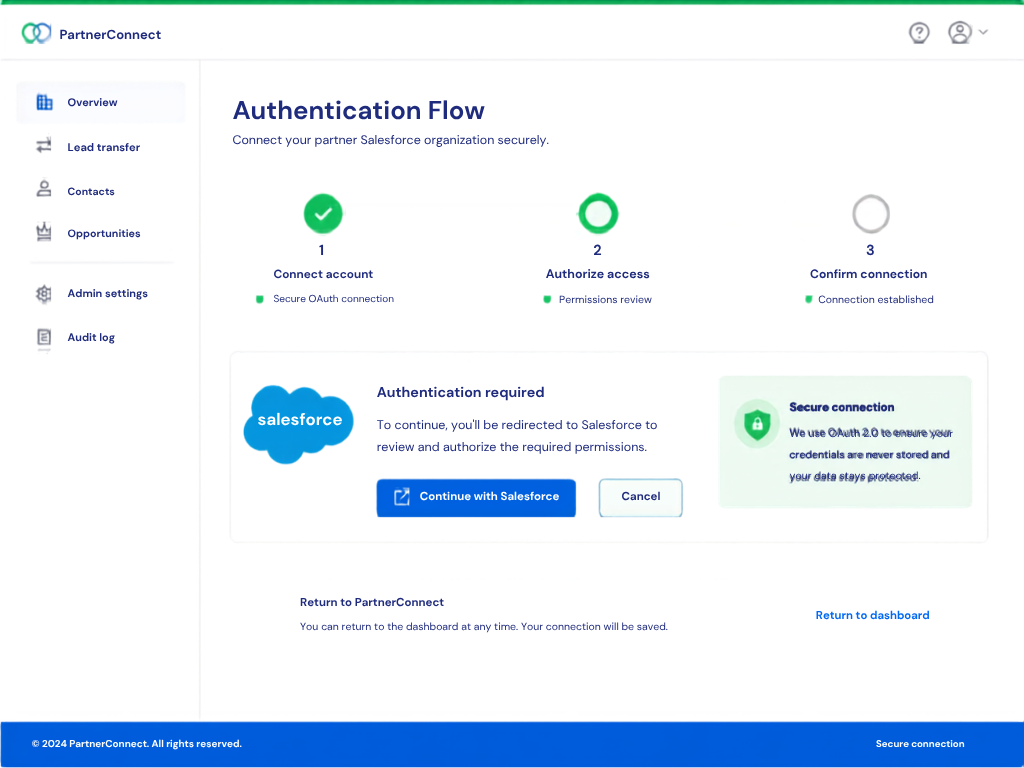Click the Authentication Flow page title

tap(359, 110)
